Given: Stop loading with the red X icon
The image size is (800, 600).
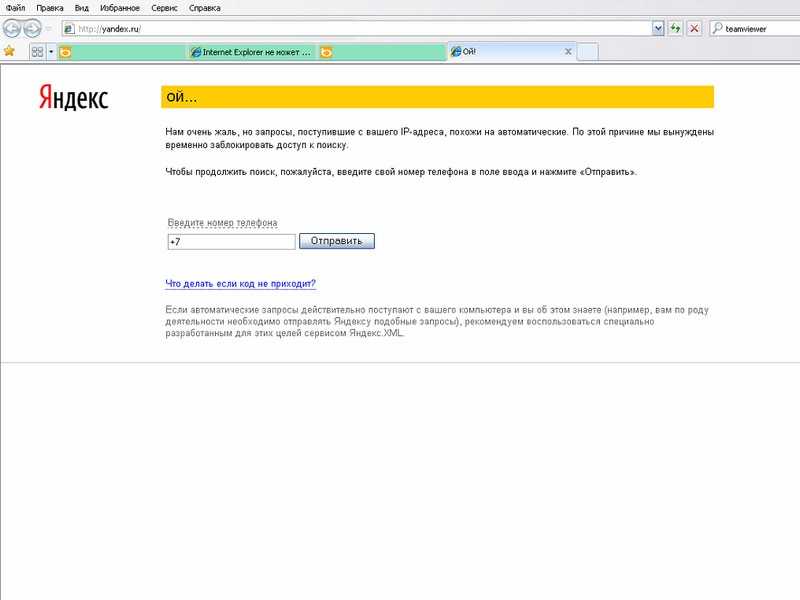Looking at the screenshot, I should 694,29.
